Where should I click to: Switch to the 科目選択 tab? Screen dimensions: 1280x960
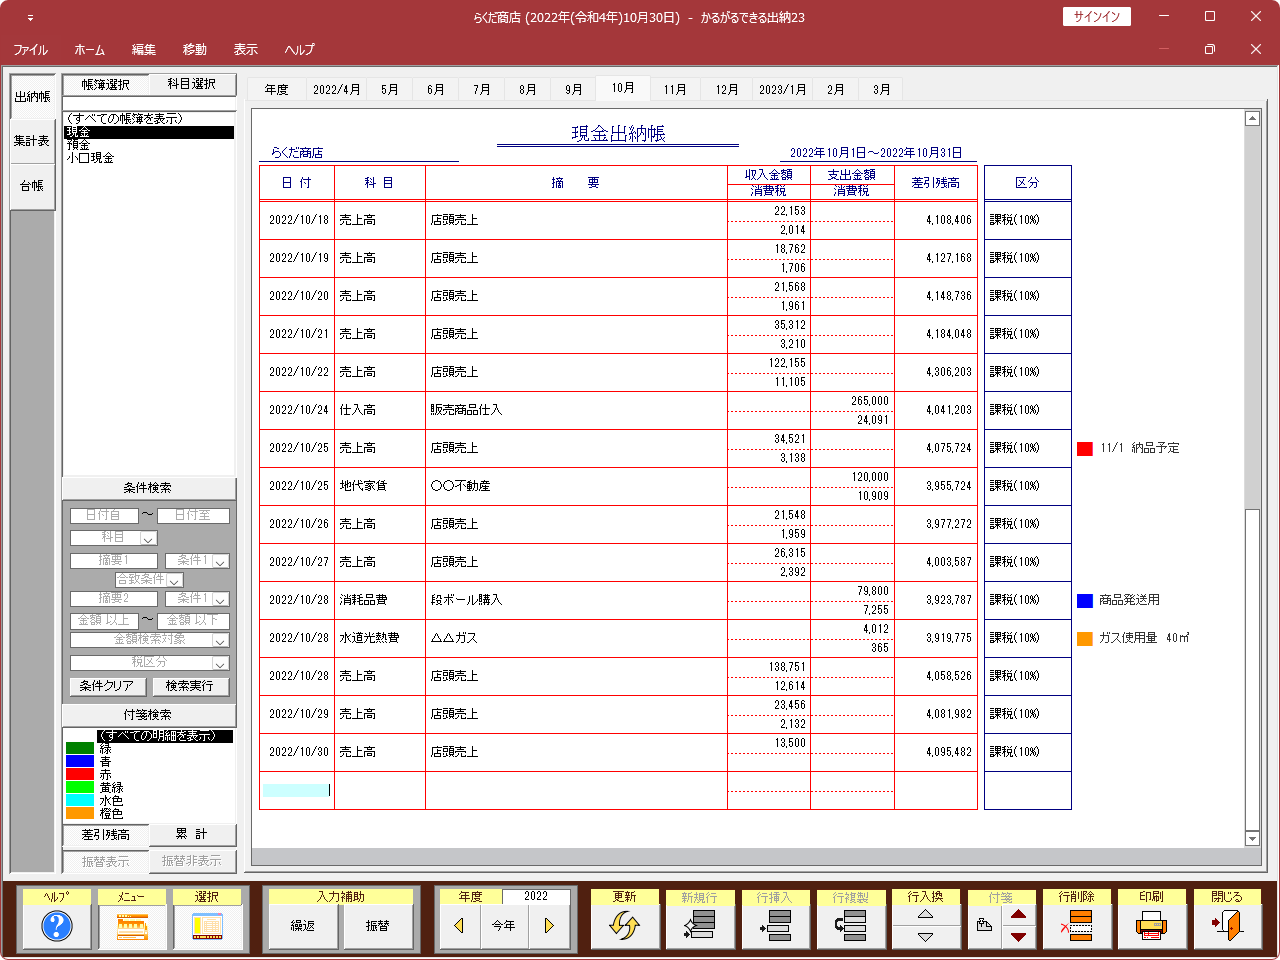(x=192, y=84)
